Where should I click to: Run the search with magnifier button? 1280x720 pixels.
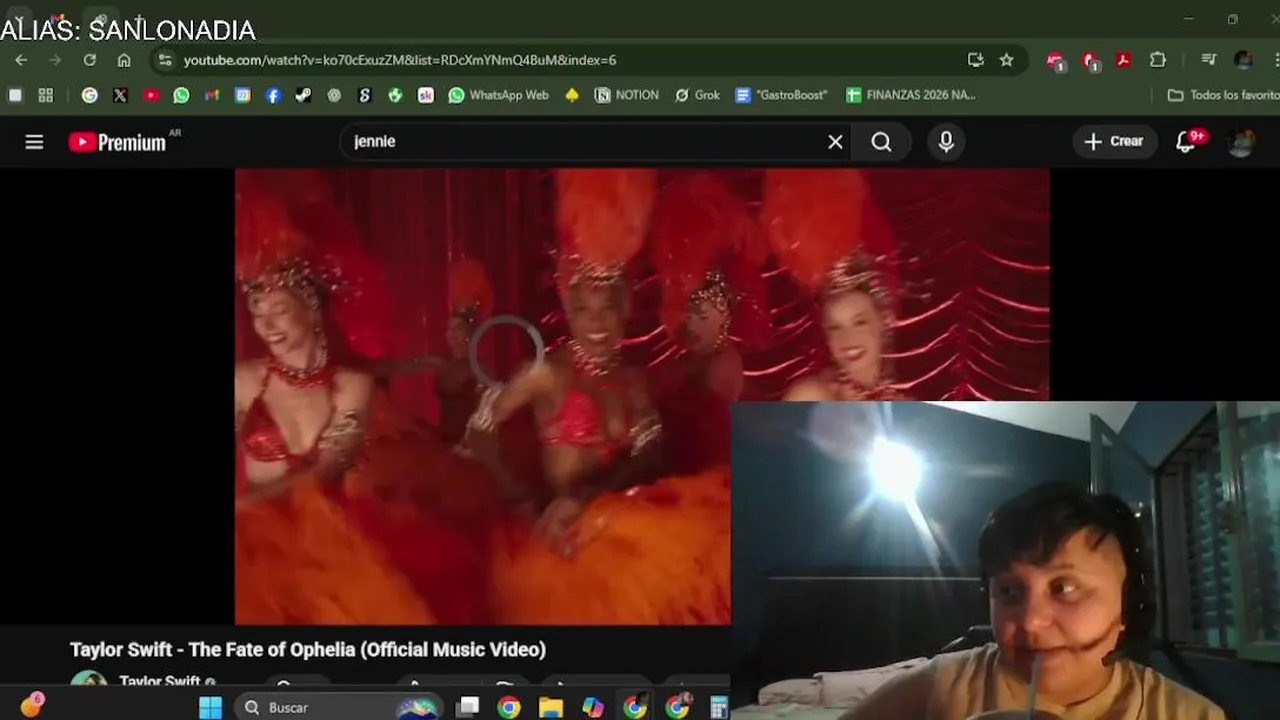click(x=881, y=142)
